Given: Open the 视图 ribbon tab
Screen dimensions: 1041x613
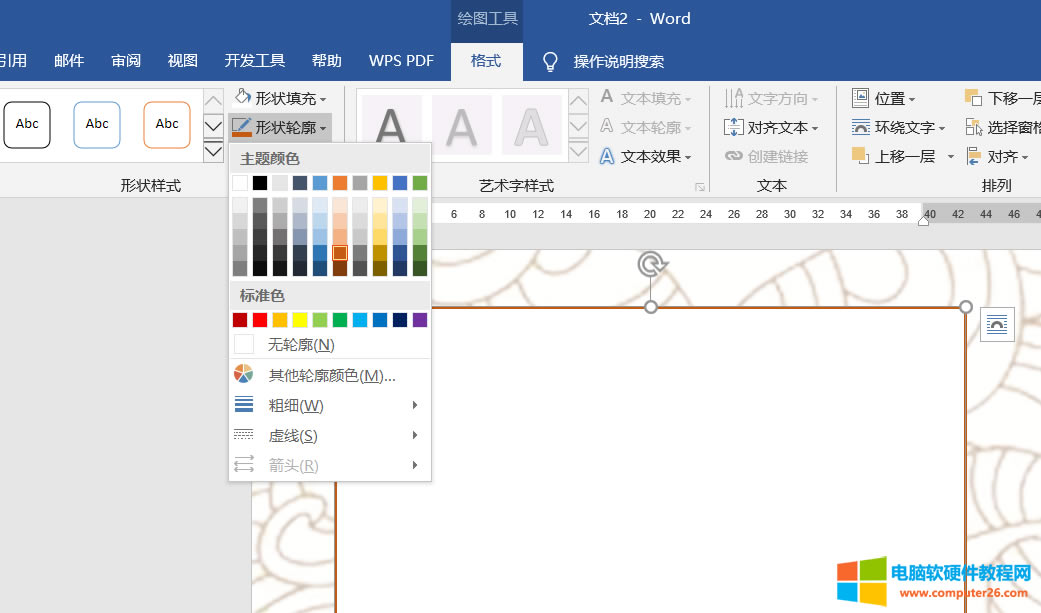Looking at the screenshot, I should coord(183,61).
